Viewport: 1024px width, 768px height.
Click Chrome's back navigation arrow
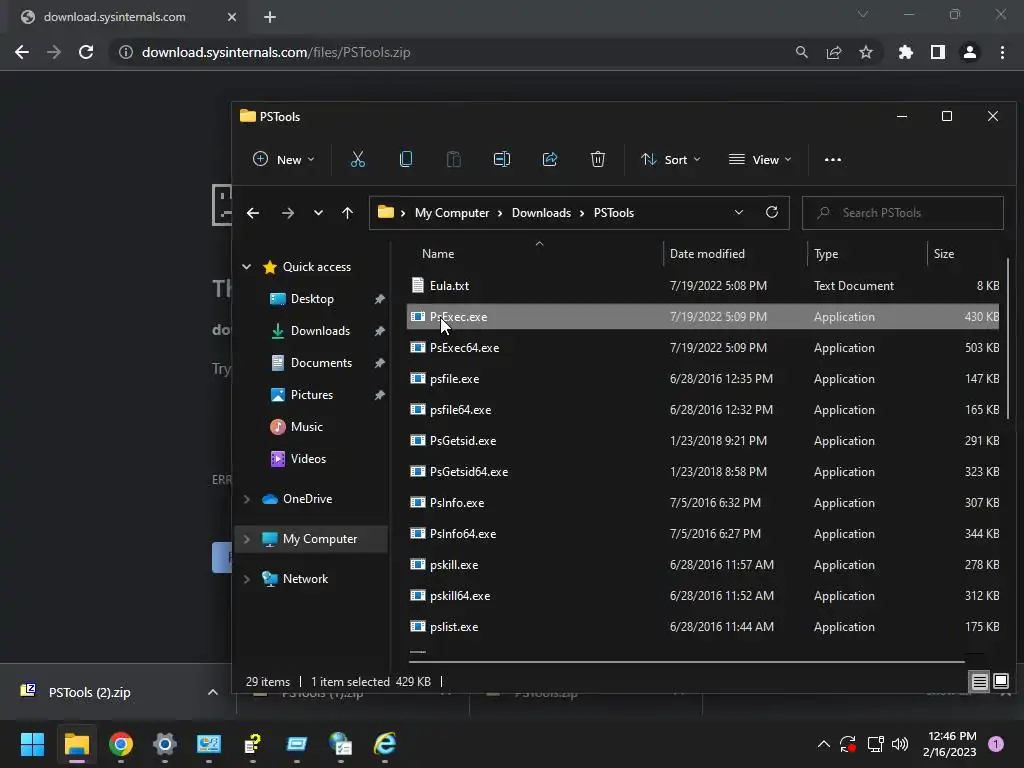[x=22, y=52]
